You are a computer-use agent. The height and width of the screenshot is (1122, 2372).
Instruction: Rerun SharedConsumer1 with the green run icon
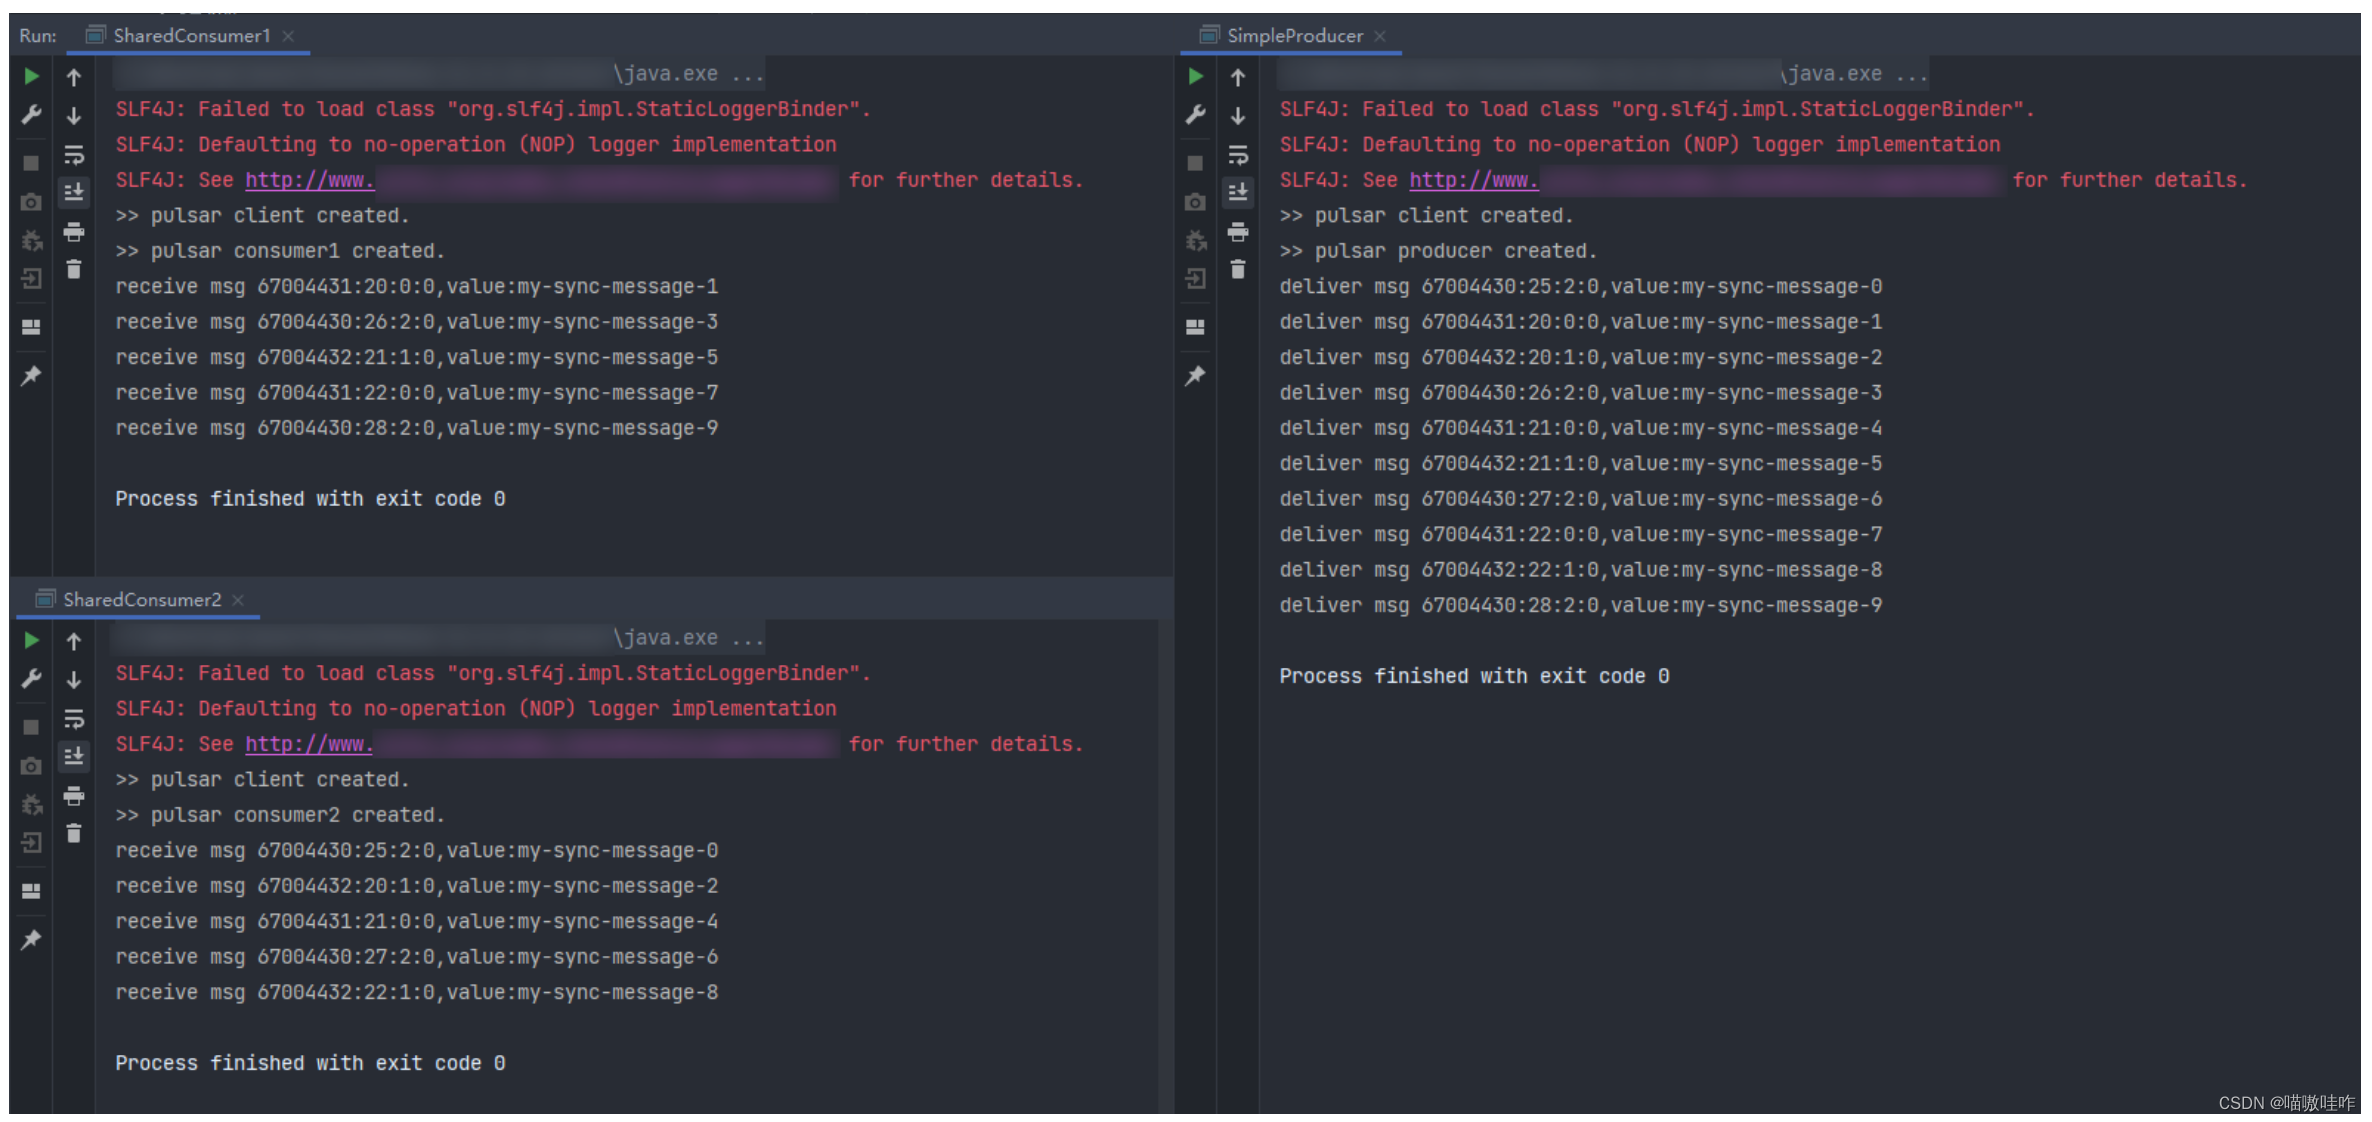click(x=31, y=76)
